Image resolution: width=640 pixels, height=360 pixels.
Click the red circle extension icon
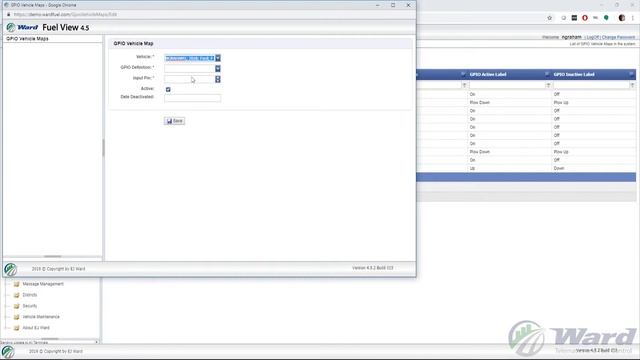(x=585, y=18)
